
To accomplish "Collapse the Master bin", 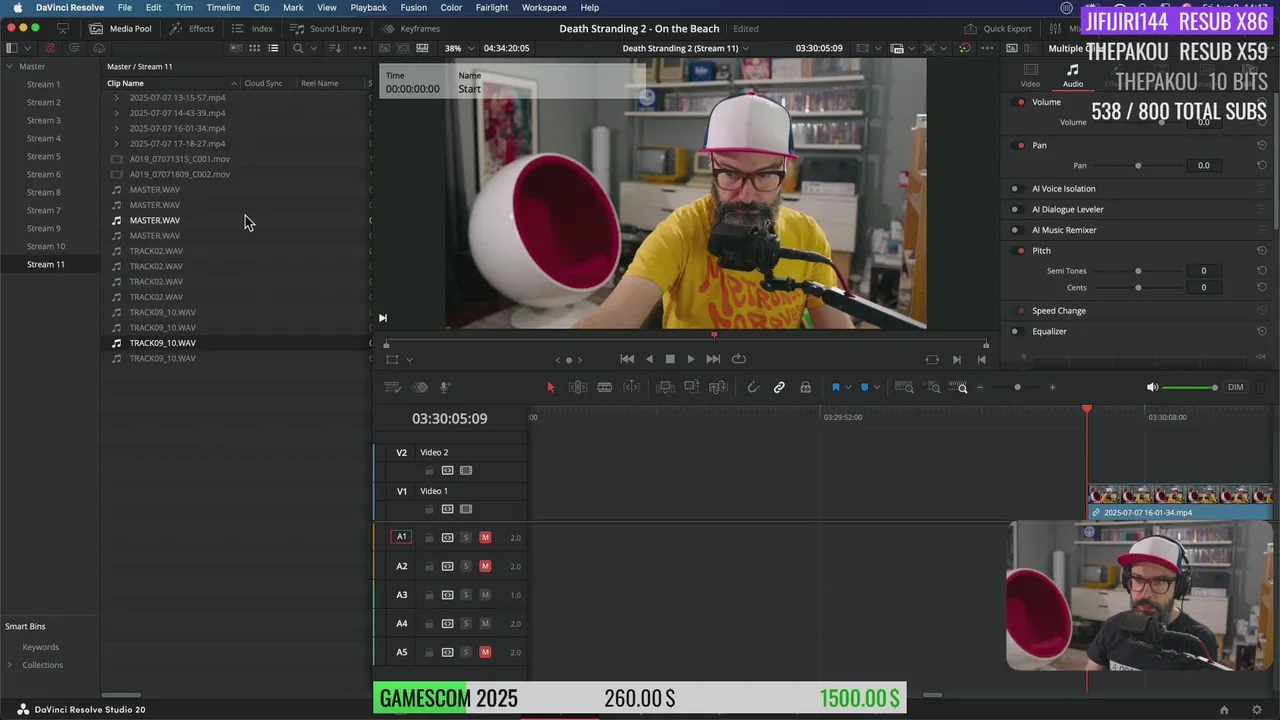I will (x=9, y=66).
